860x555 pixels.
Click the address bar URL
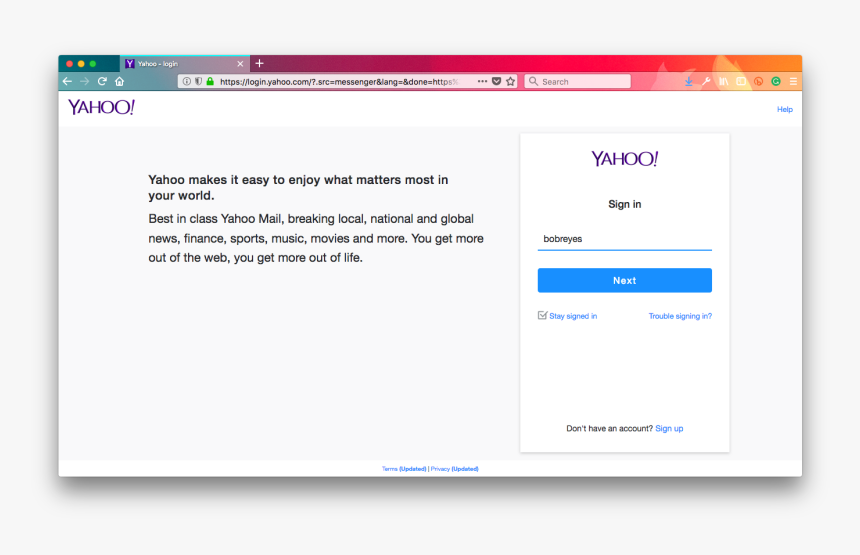tap(339, 82)
